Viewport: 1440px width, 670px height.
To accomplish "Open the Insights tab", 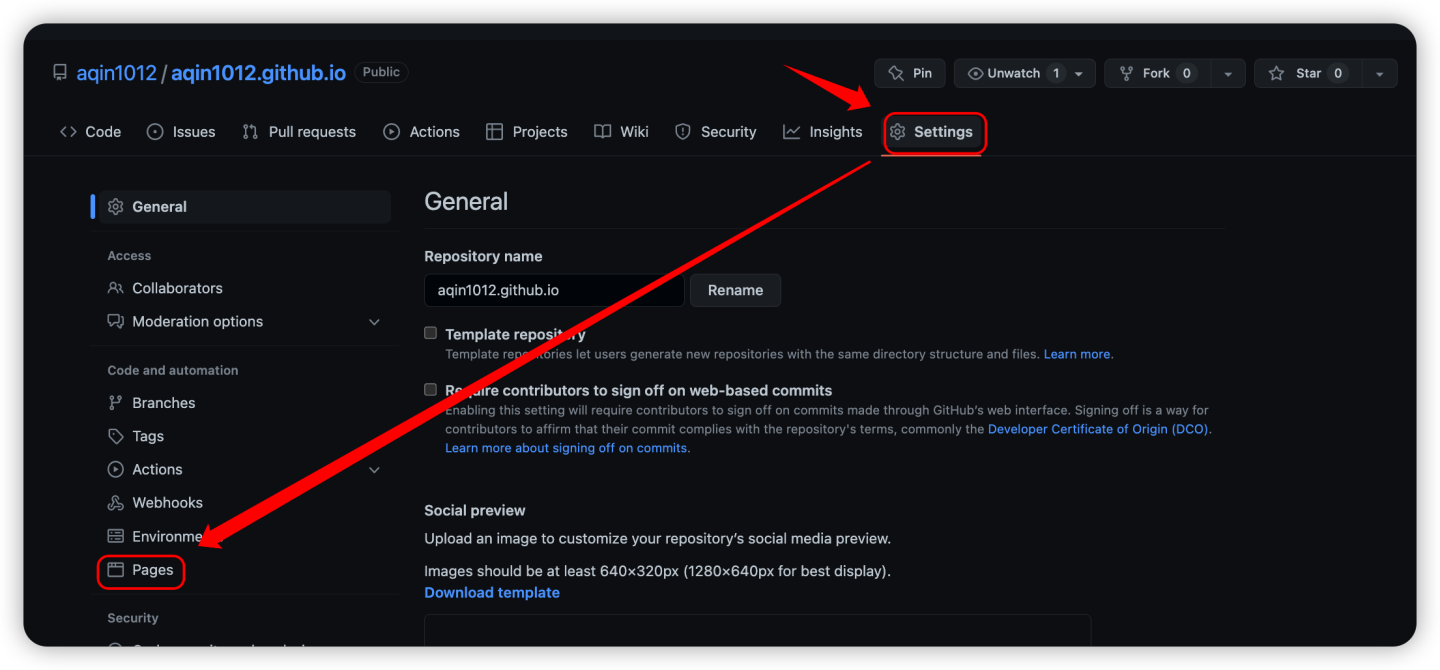I will [823, 132].
